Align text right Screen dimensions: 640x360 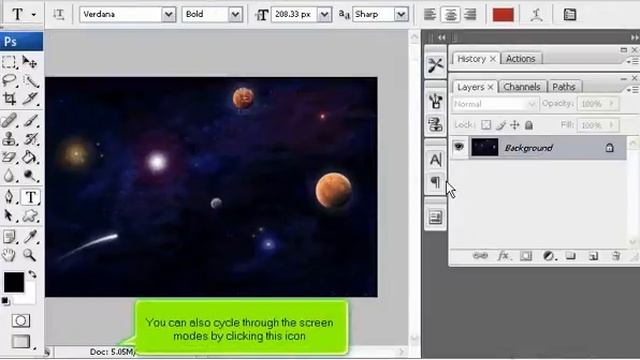471,15
